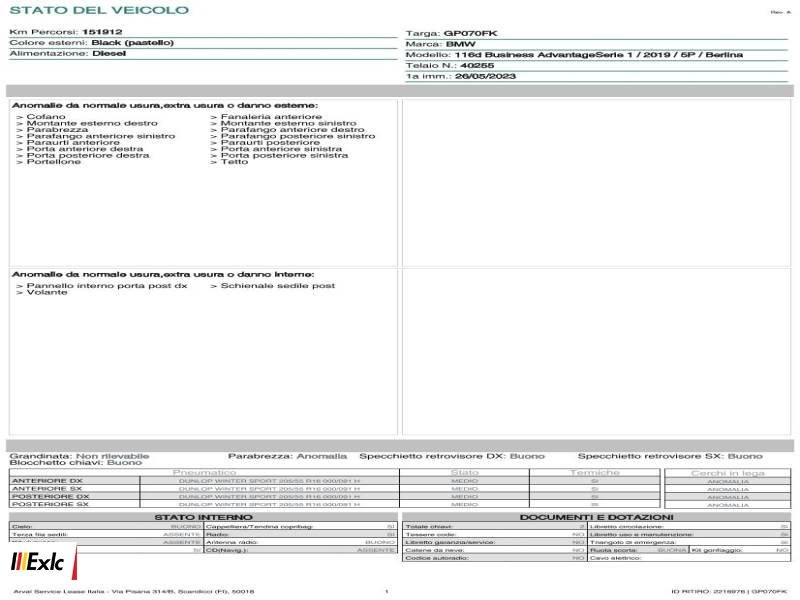Click the 'Paraurti anteriore' entry
Viewport: 800px width, 600px height.
(x=73, y=142)
